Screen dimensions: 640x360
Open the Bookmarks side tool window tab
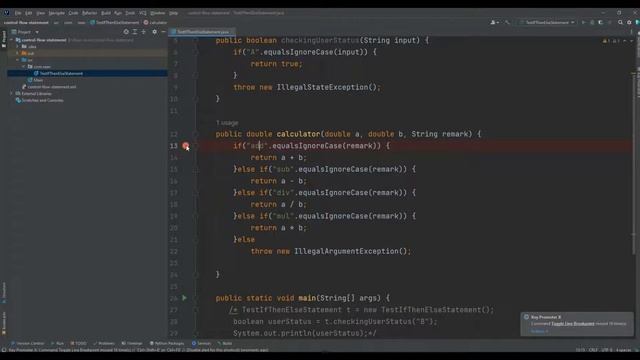[4, 323]
